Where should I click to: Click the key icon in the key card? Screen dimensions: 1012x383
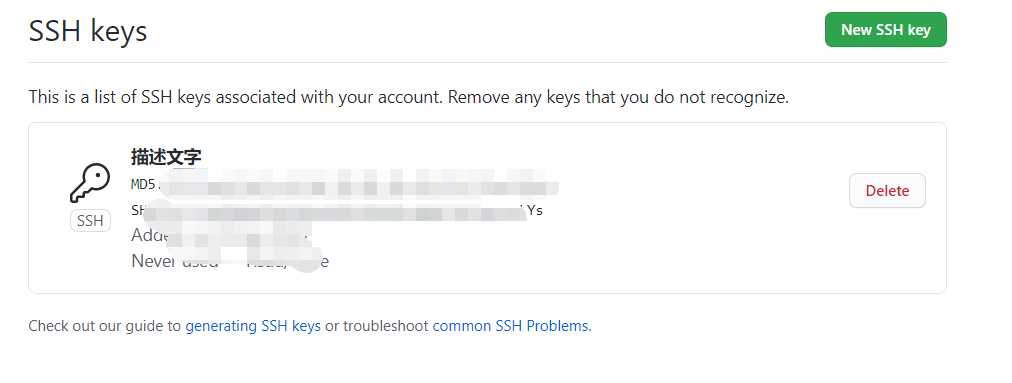pyautogui.click(x=90, y=183)
